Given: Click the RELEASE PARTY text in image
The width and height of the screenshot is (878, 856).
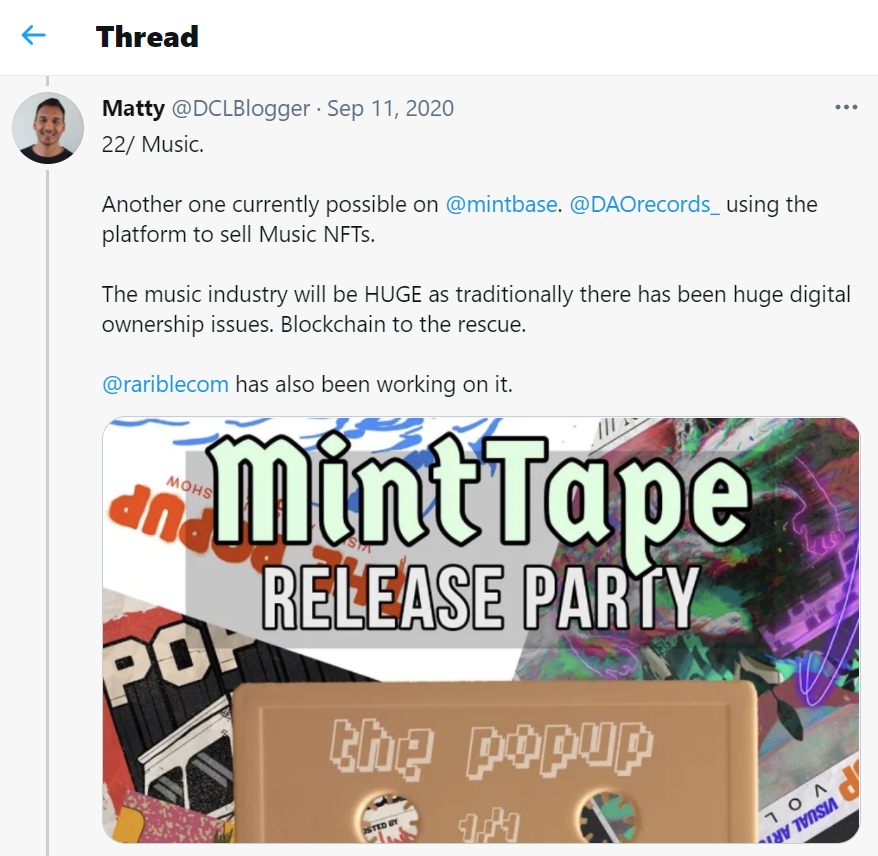Looking at the screenshot, I should tap(481, 597).
